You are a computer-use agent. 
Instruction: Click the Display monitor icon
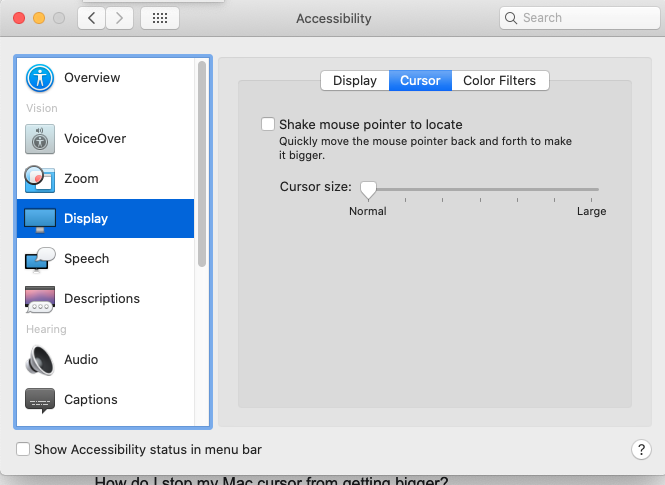[40, 219]
